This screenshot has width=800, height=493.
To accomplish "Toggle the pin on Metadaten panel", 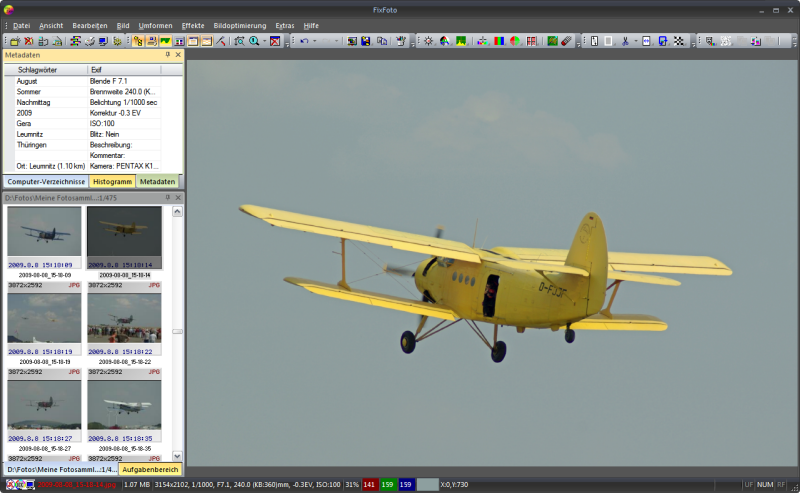I will coord(168,55).
